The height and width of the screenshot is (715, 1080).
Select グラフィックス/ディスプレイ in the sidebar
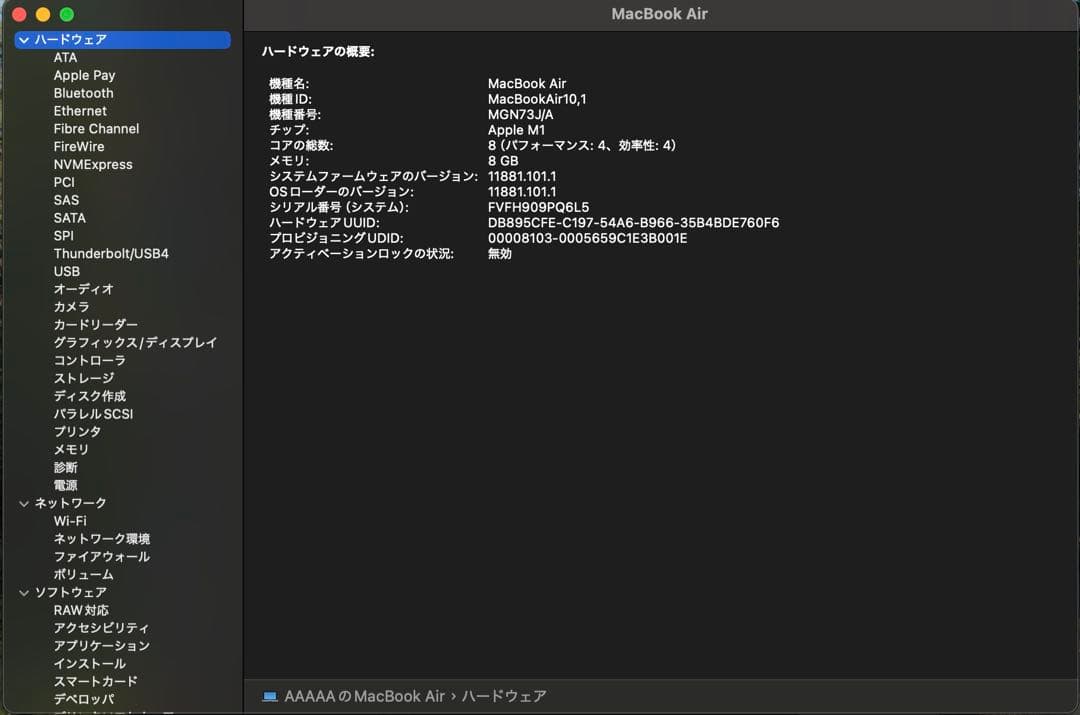point(135,342)
